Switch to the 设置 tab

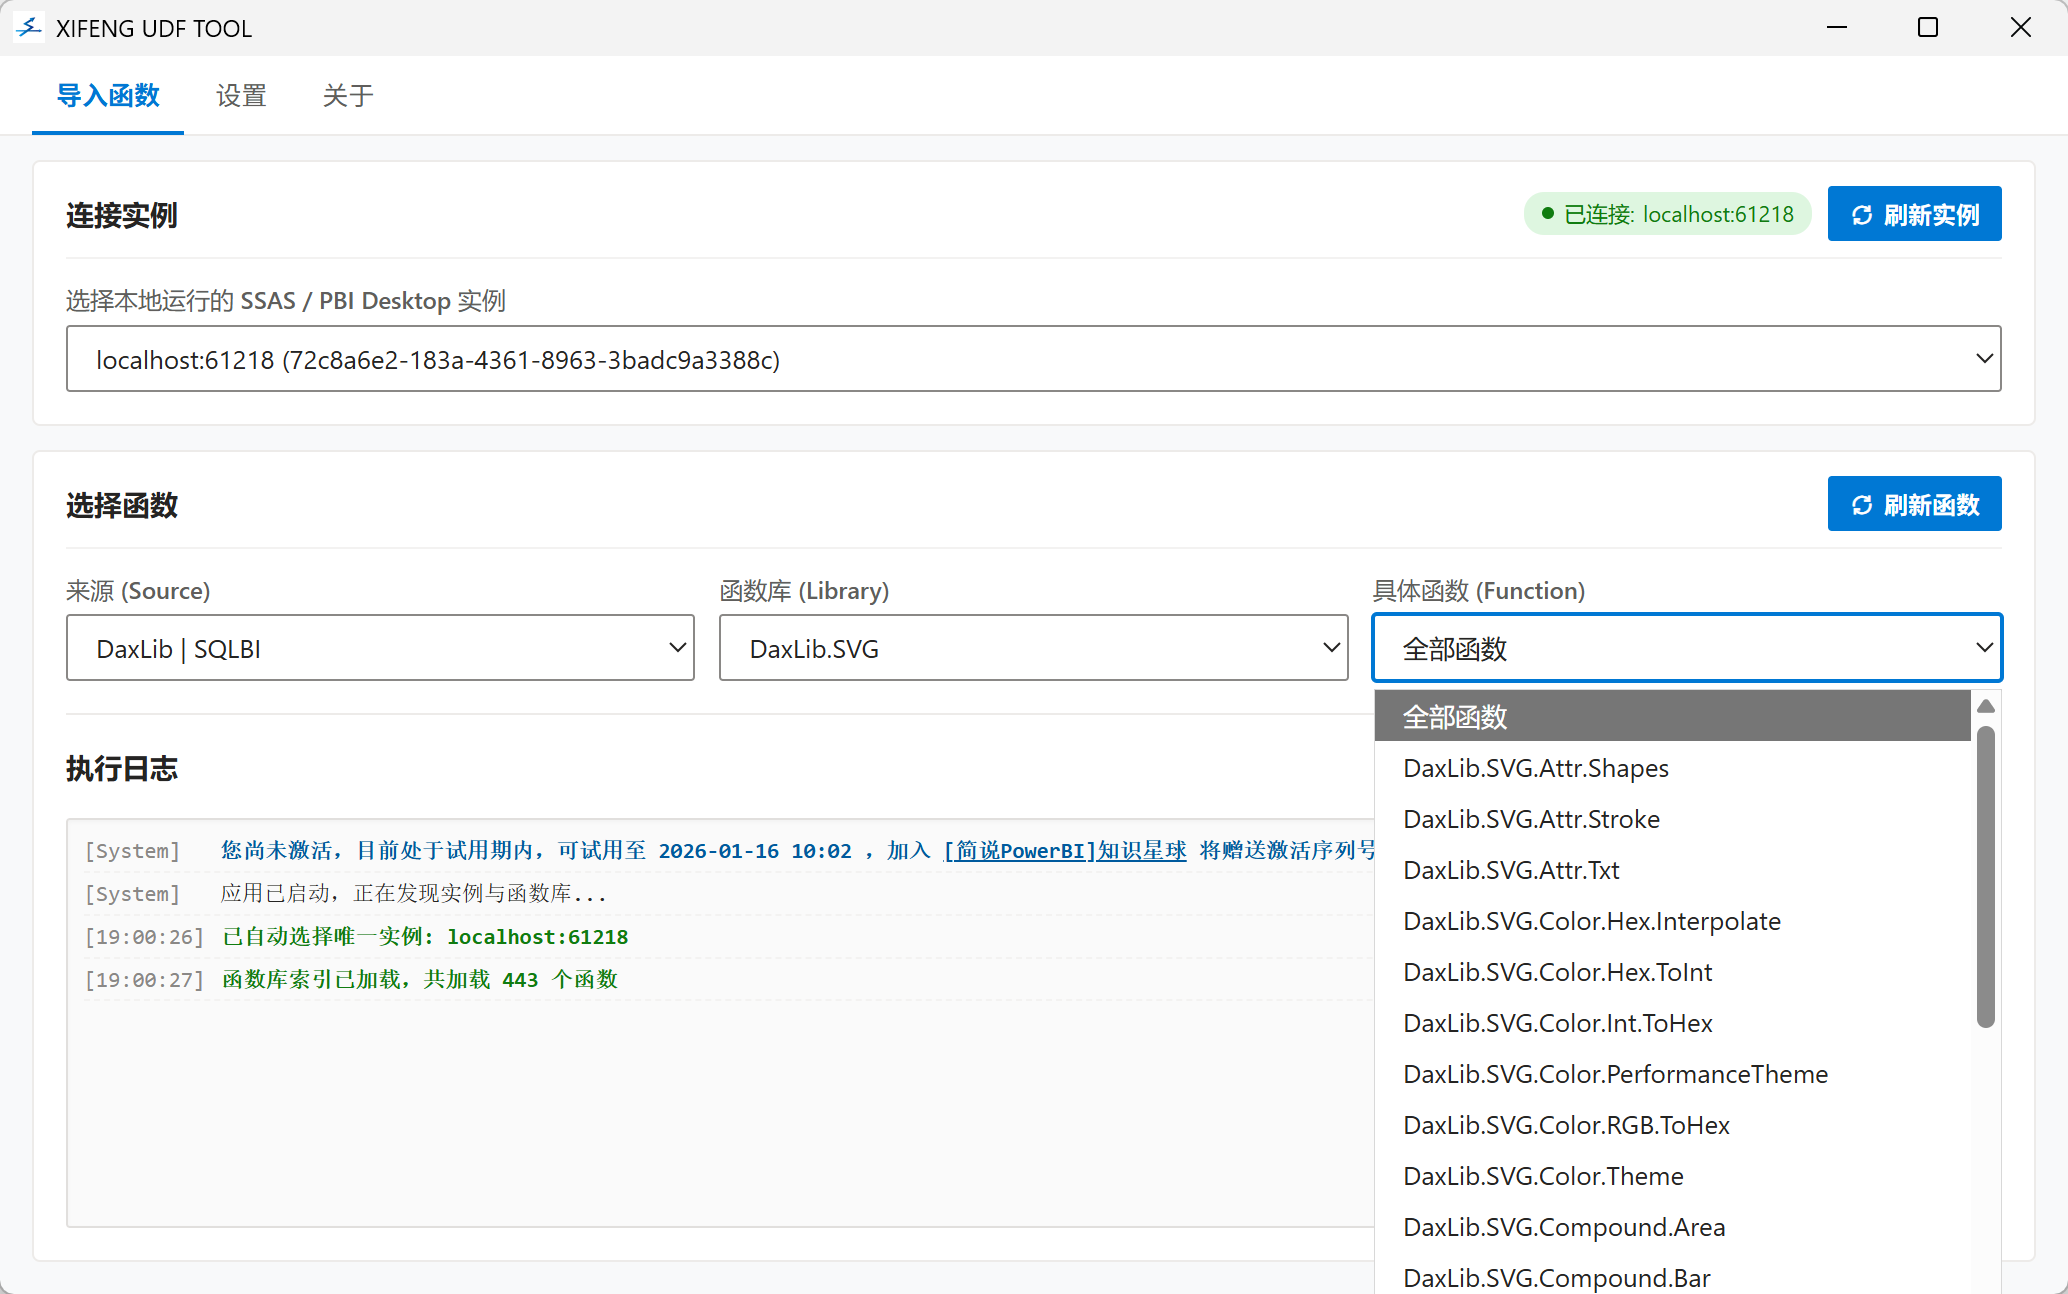(x=241, y=96)
